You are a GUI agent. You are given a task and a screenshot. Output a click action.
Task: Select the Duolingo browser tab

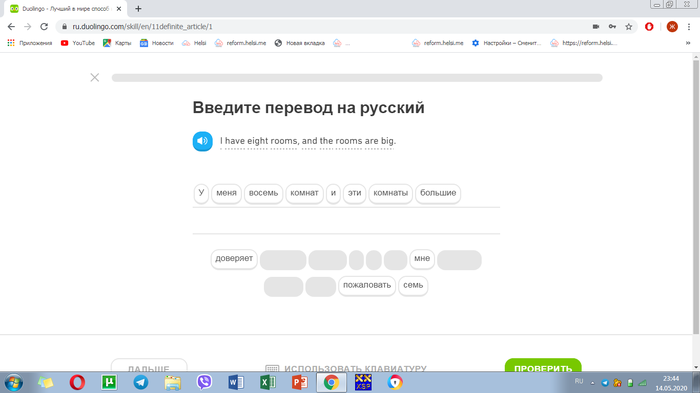(66, 8)
